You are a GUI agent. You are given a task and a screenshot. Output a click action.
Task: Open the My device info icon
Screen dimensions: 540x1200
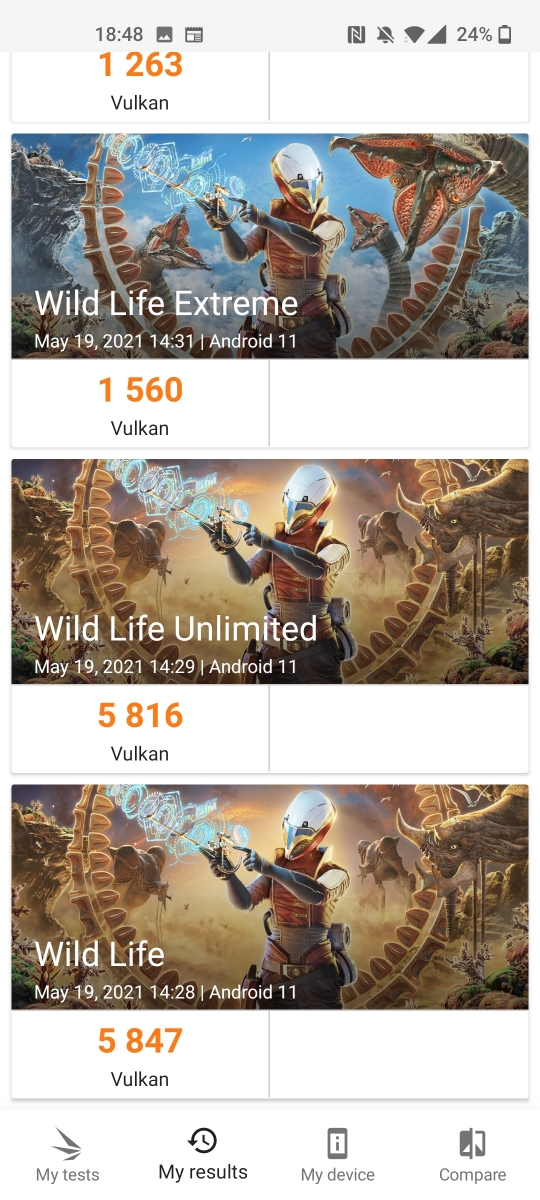pyautogui.click(x=338, y=1143)
